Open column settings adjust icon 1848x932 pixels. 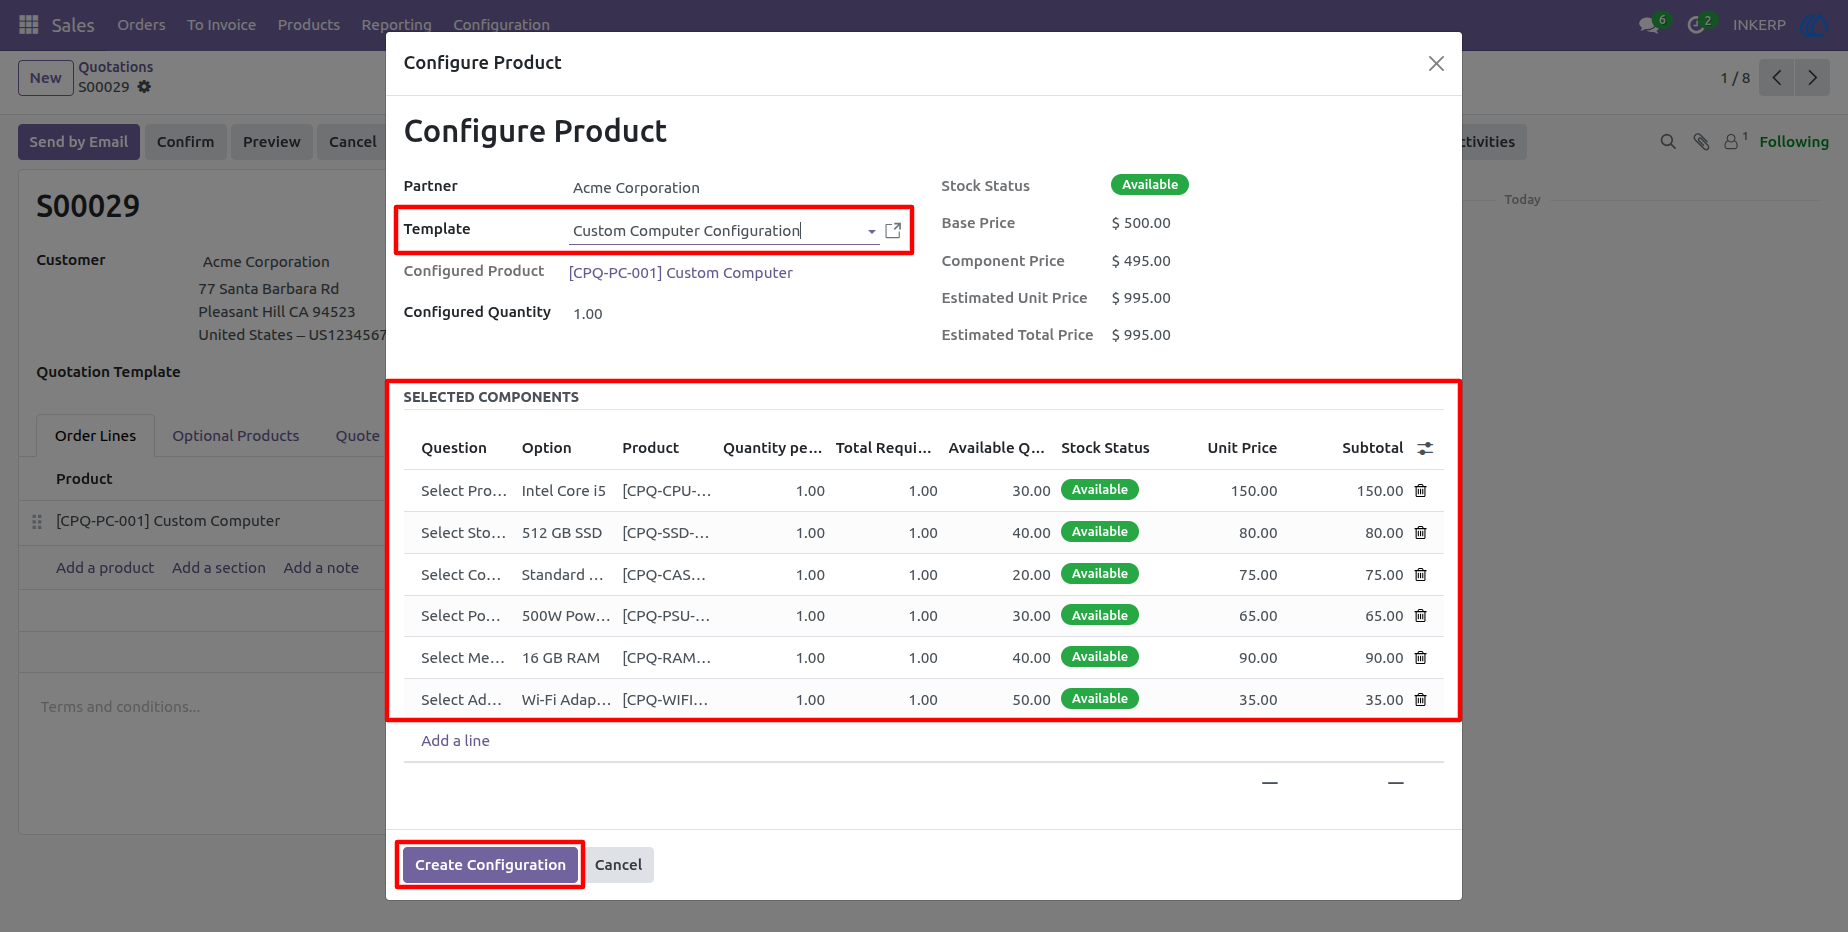tap(1425, 448)
